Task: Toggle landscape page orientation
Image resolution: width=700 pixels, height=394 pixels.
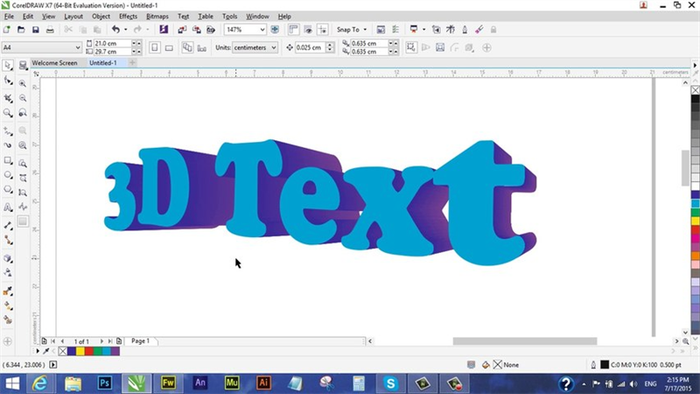Action: [169, 47]
